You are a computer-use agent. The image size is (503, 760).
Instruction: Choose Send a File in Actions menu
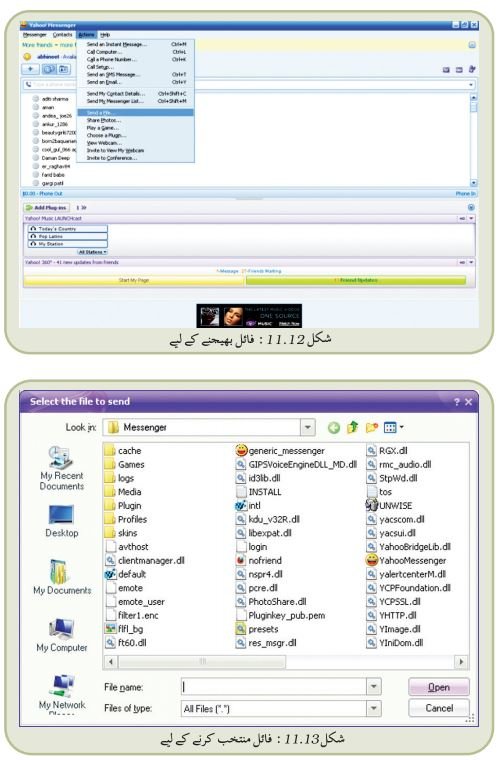pyautogui.click(x=136, y=112)
